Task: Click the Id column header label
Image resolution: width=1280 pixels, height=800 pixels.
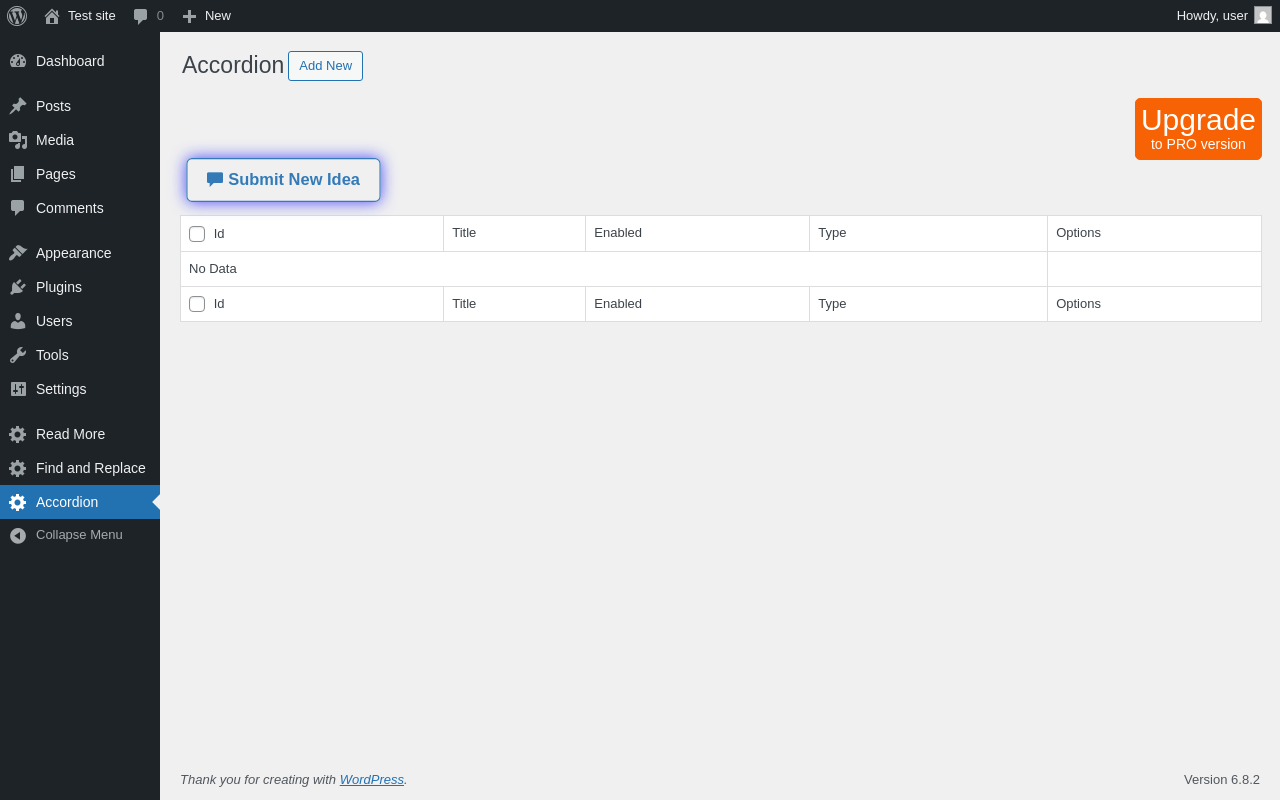Action: click(219, 234)
